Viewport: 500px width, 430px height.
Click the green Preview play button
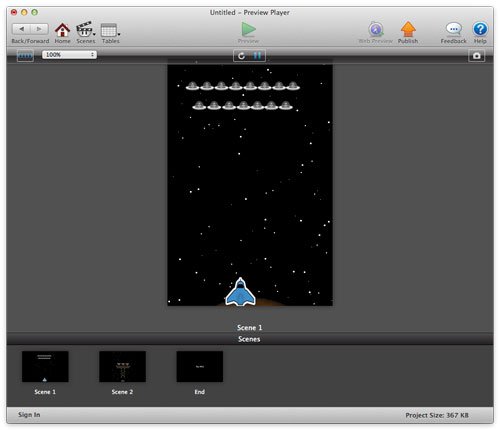coord(248,29)
